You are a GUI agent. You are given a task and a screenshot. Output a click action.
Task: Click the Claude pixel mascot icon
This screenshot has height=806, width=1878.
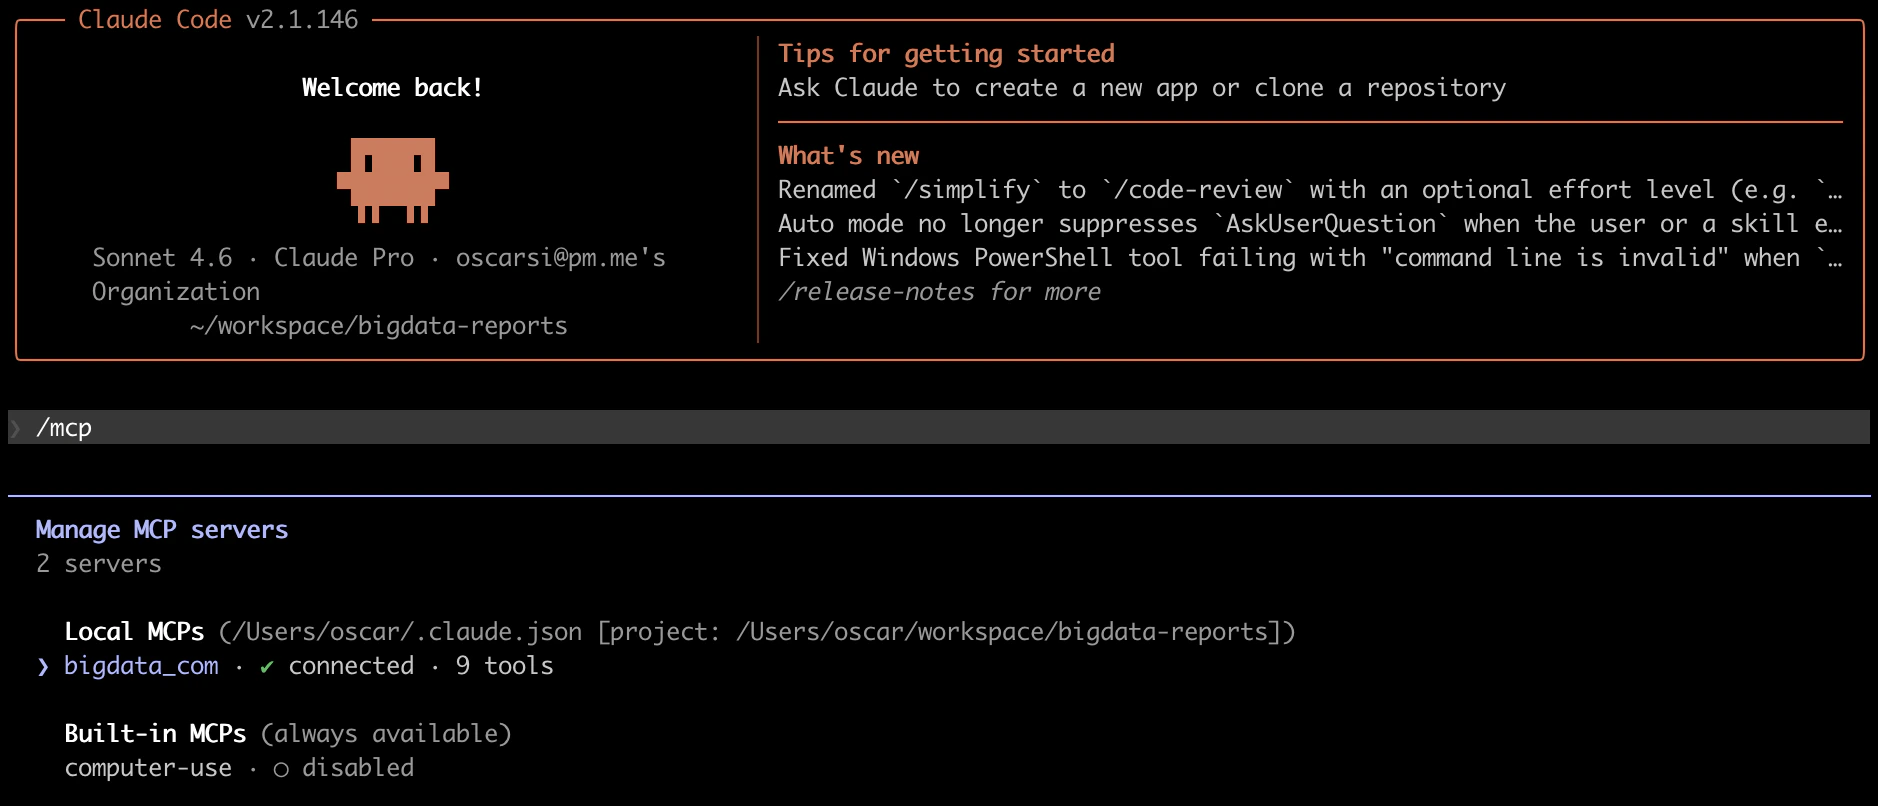393,180
